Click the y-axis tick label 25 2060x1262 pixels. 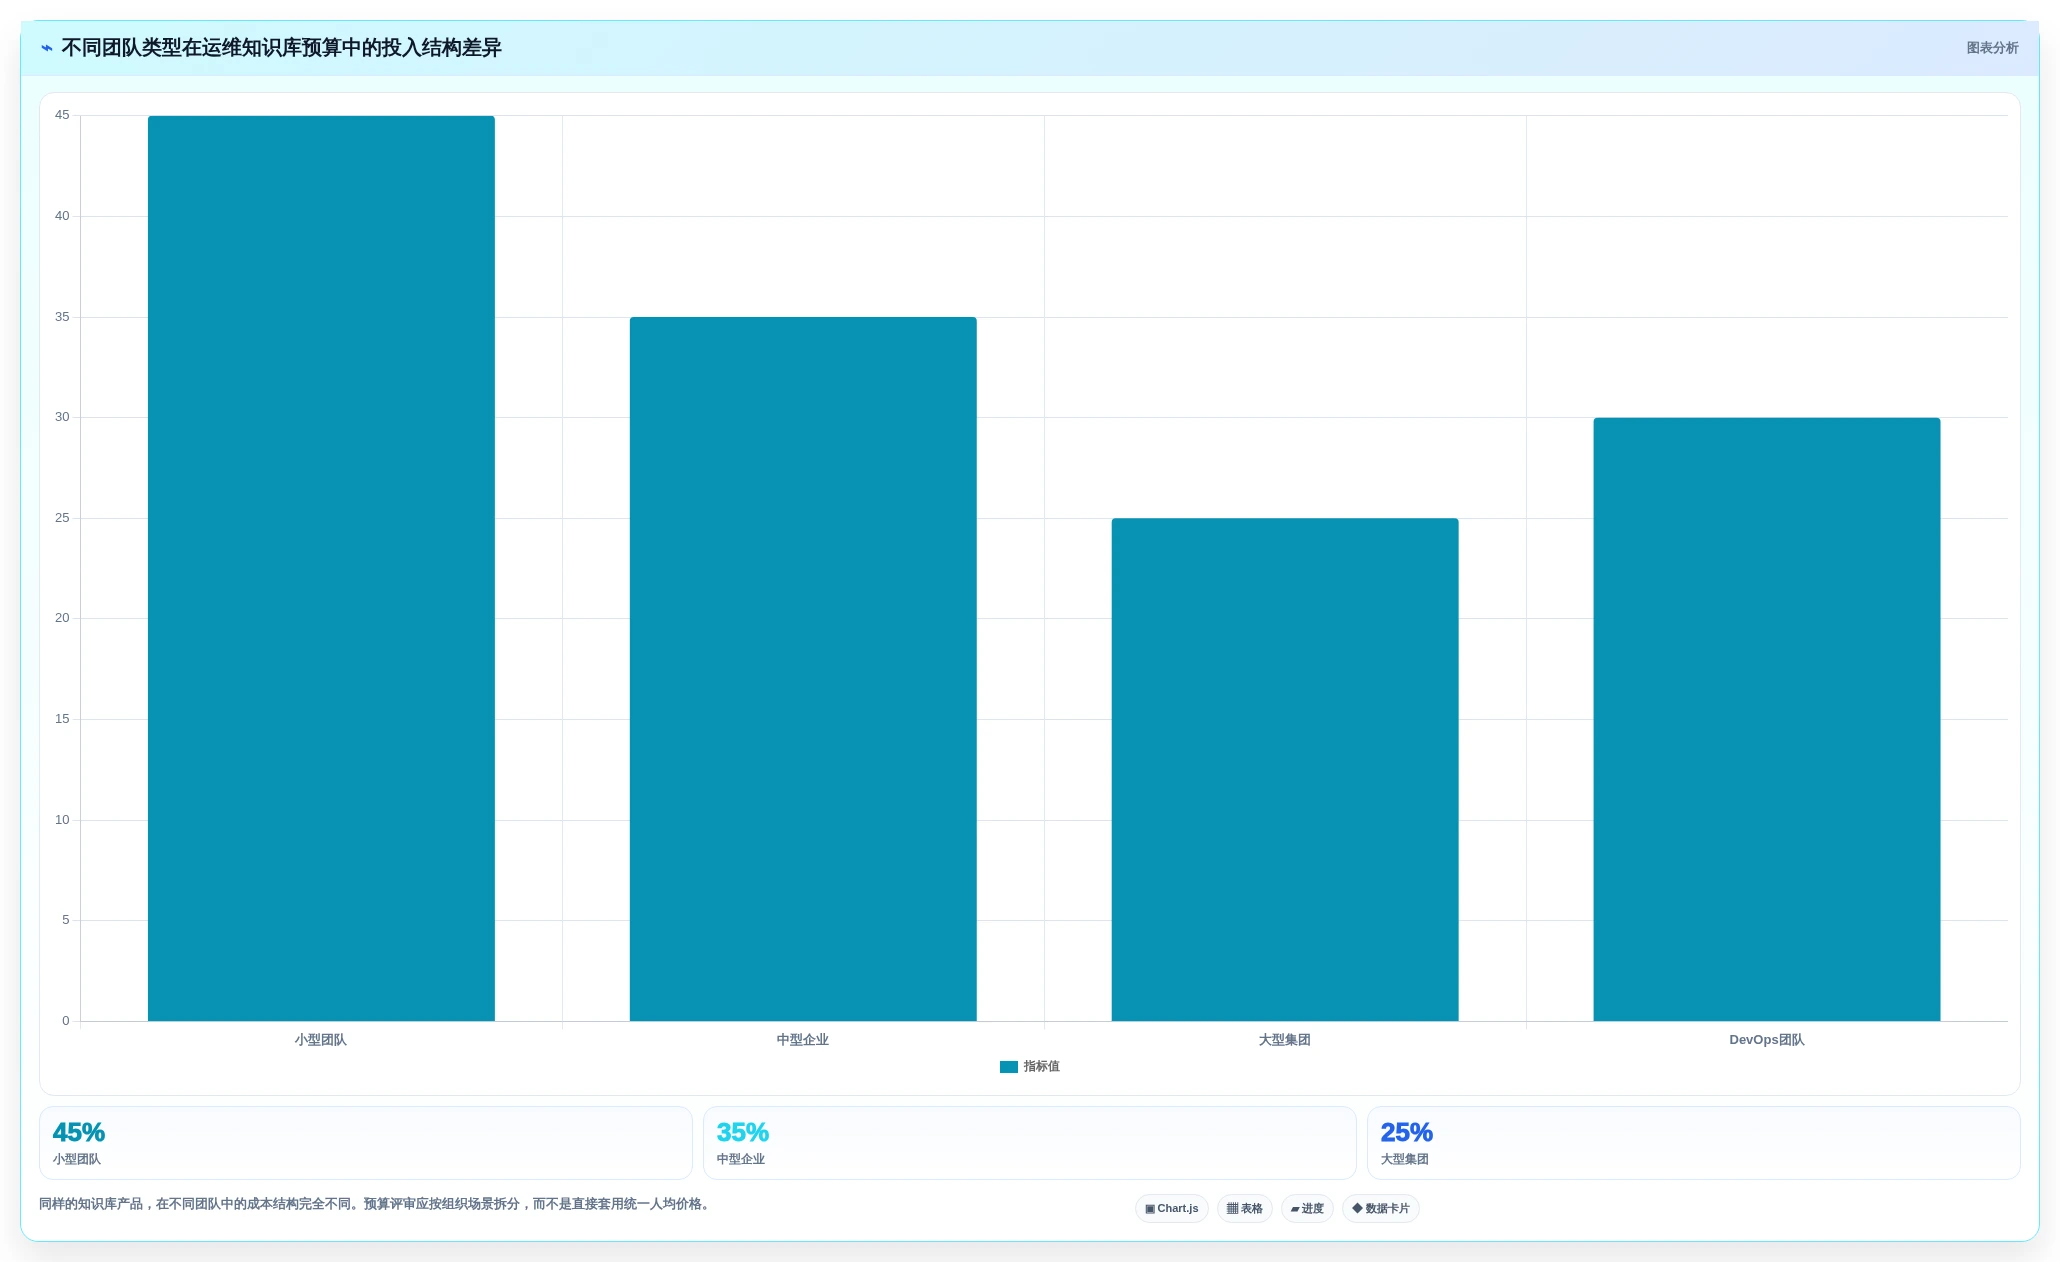(x=62, y=518)
